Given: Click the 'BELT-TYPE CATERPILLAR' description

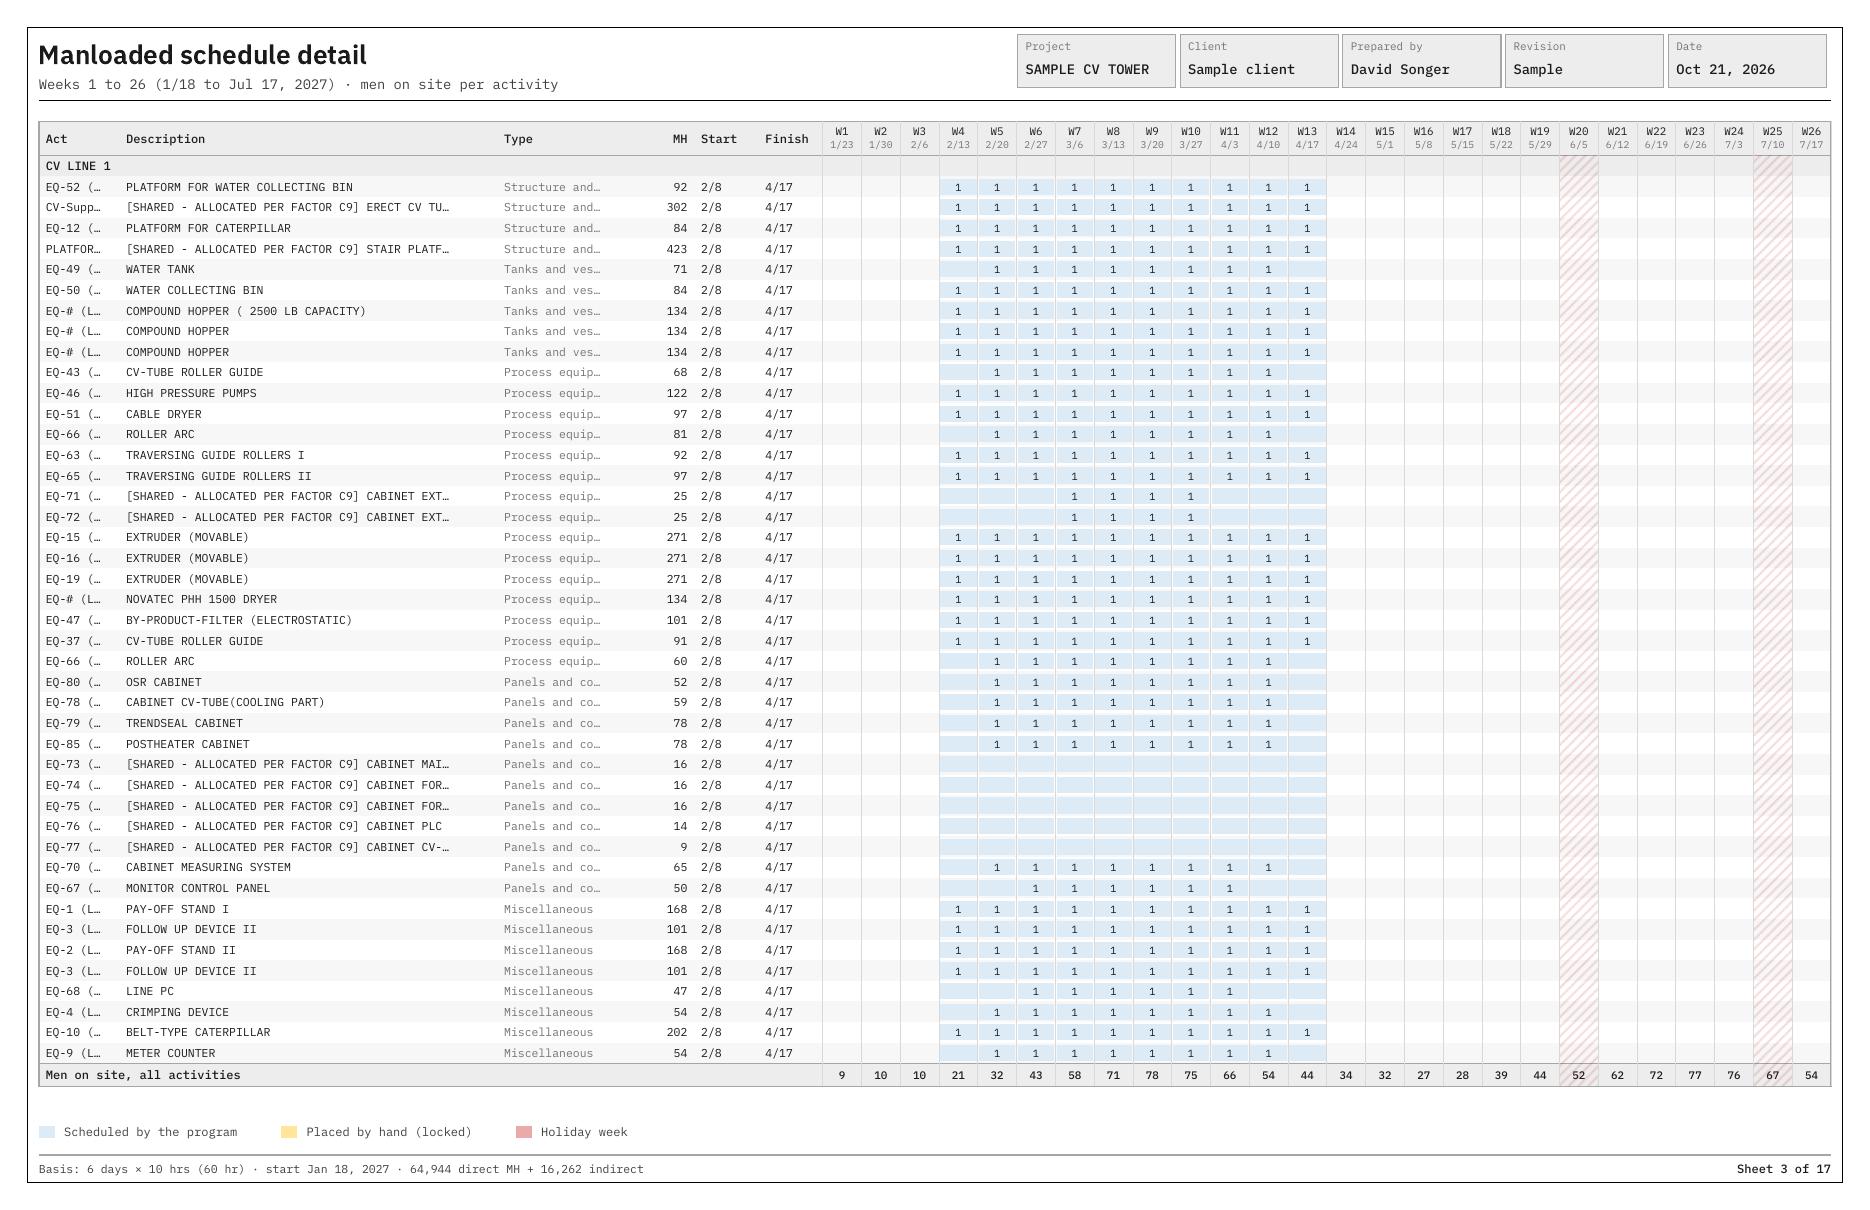Looking at the screenshot, I should pos(198,1032).
